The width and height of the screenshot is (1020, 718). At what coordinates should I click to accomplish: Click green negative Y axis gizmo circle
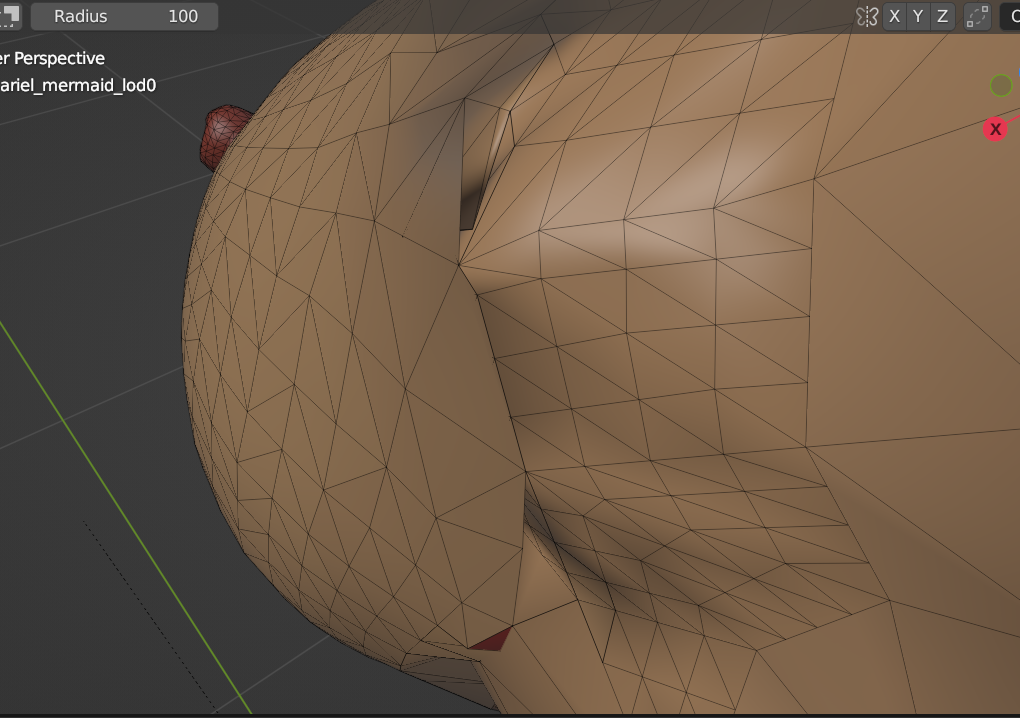pos(1001,85)
